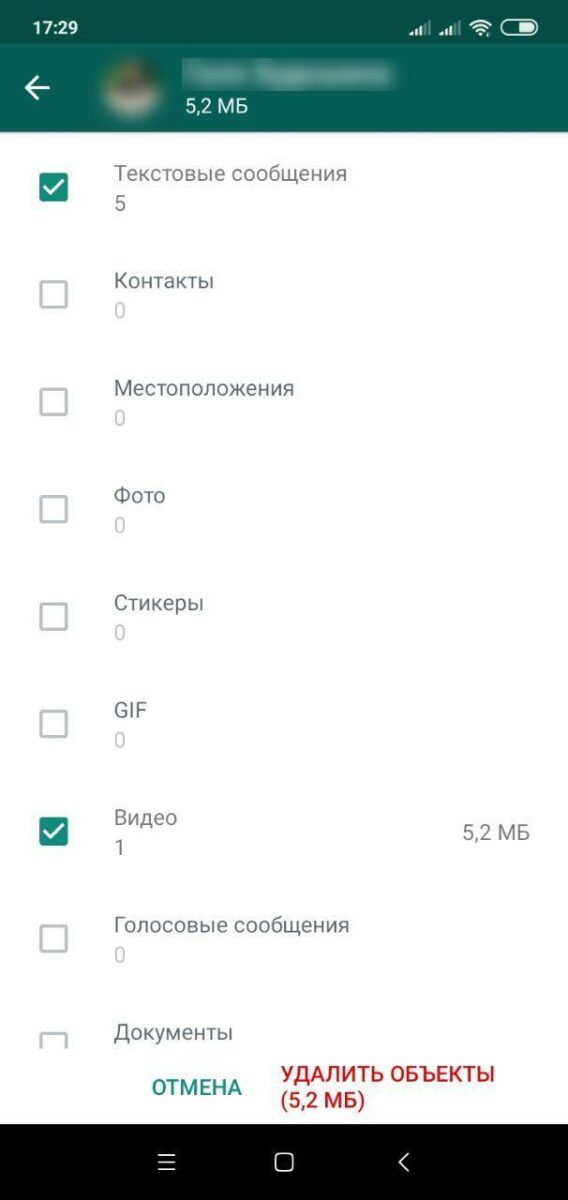This screenshot has width=568, height=1200.
Task: Tap the Android recent apps menu icon
Action: (167, 1162)
